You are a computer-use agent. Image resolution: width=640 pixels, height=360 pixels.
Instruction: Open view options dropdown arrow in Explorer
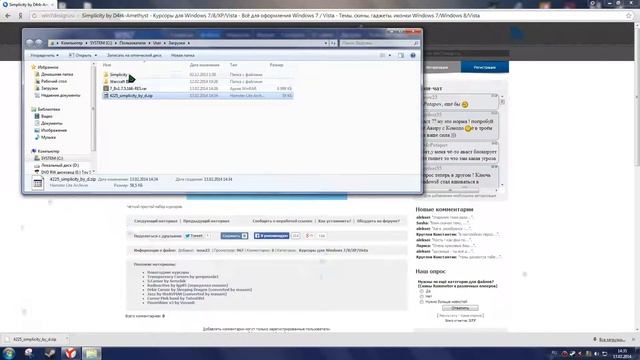coord(390,55)
